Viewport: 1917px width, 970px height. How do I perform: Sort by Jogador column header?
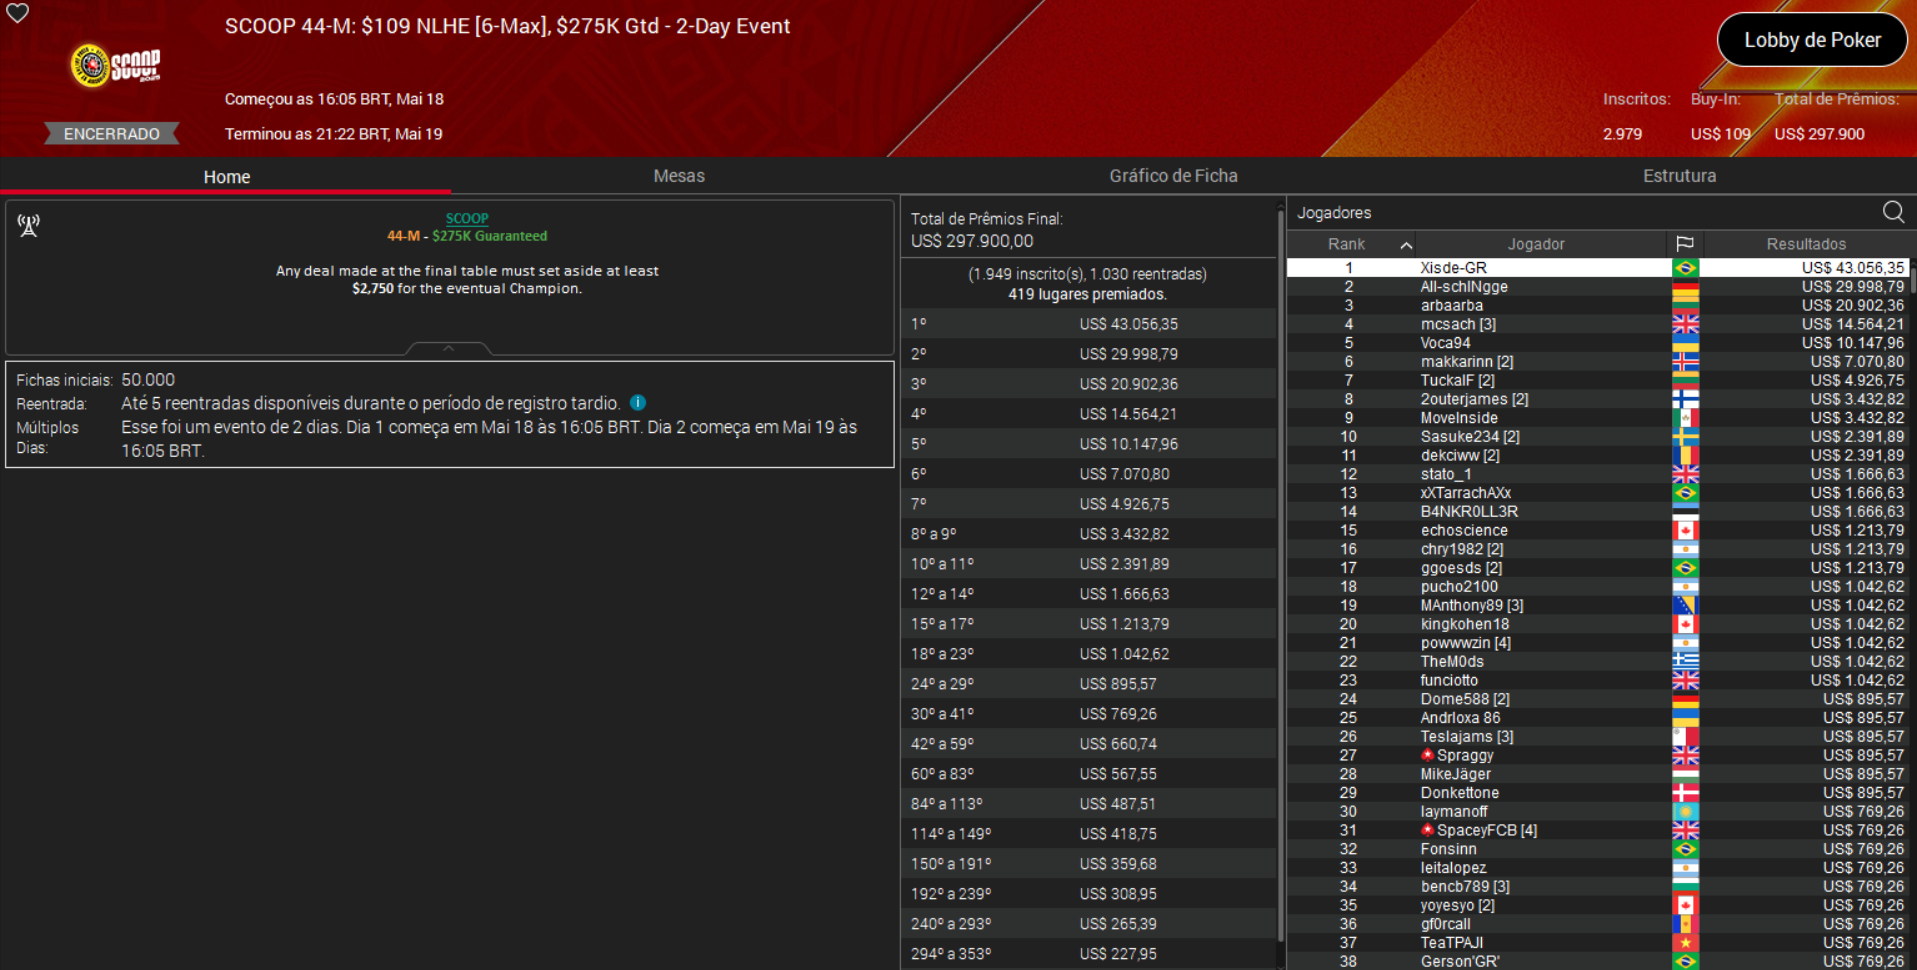[x=1536, y=244]
